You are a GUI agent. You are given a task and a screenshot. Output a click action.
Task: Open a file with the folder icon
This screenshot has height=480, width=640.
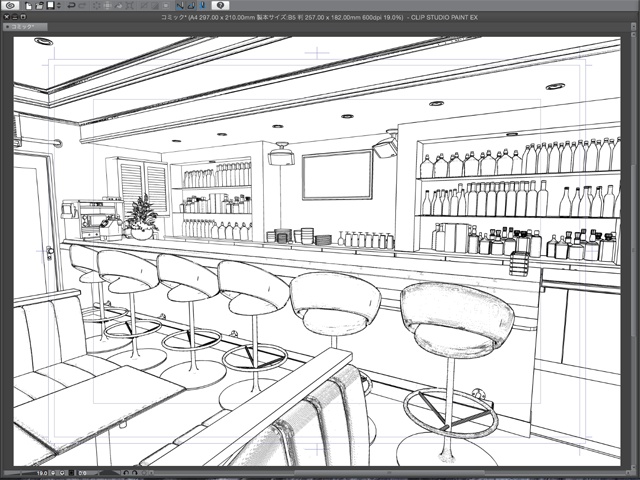pyautogui.click(x=39, y=6)
